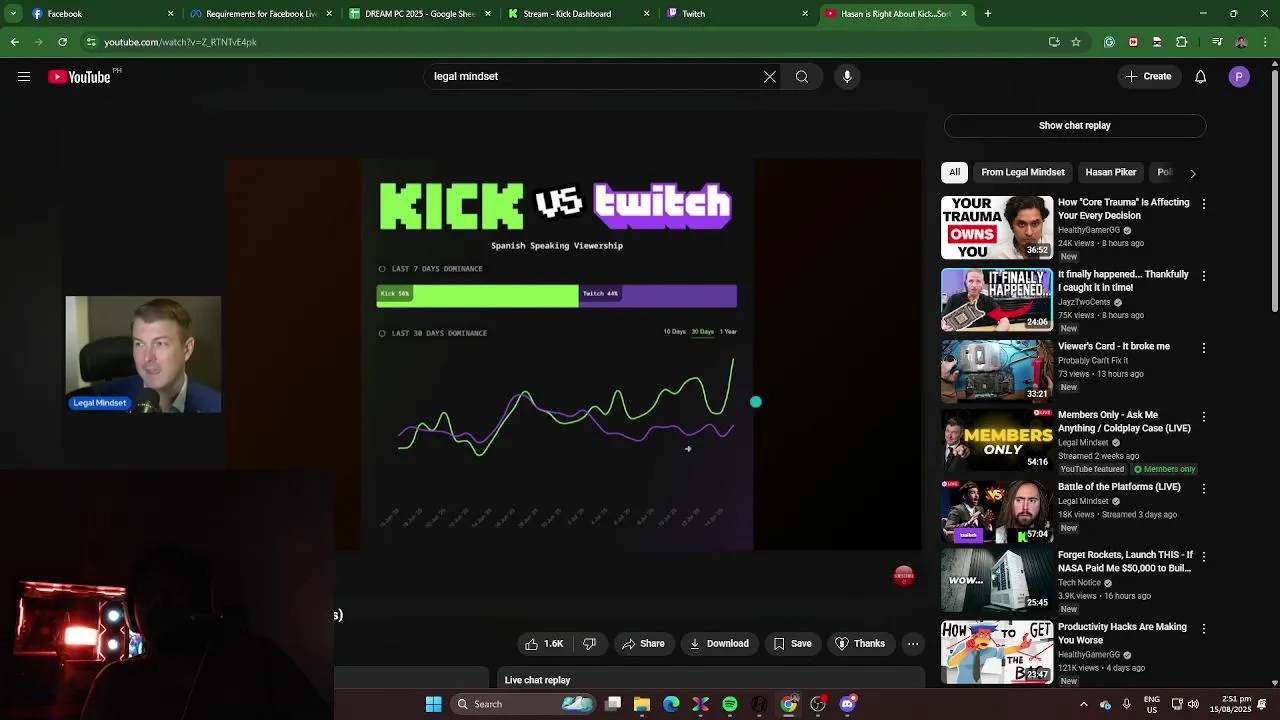Open YouTube notifications bell
The width and height of the screenshot is (1280, 720).
[x=1200, y=77]
